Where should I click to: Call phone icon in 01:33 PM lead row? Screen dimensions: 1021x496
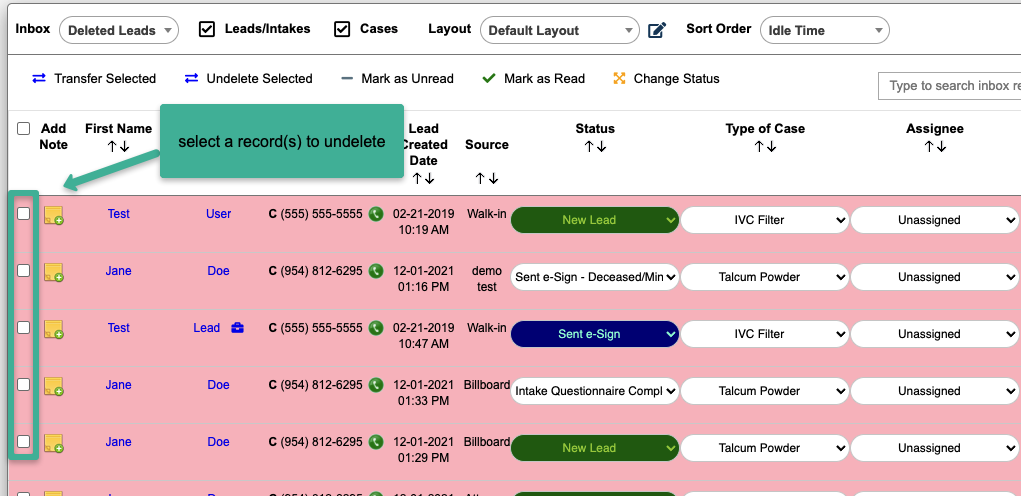(x=376, y=385)
